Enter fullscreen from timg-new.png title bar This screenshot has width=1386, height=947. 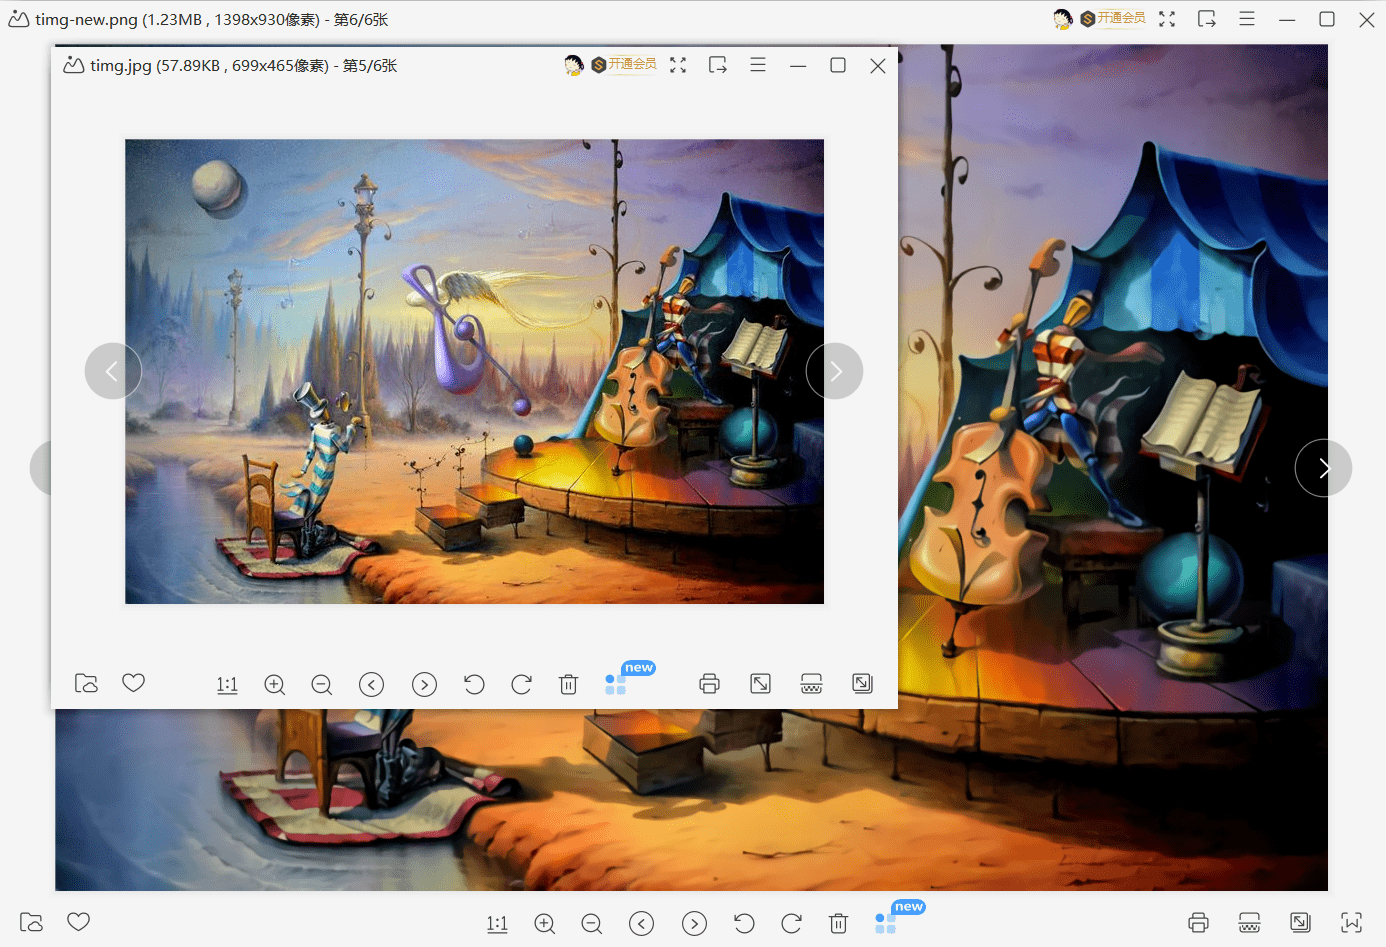click(x=1167, y=19)
